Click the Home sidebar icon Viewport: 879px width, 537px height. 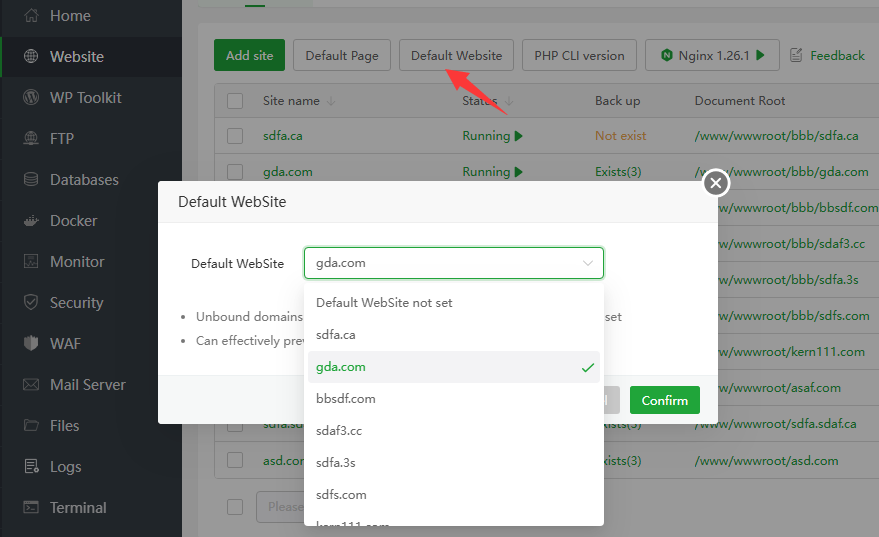tap(31, 16)
